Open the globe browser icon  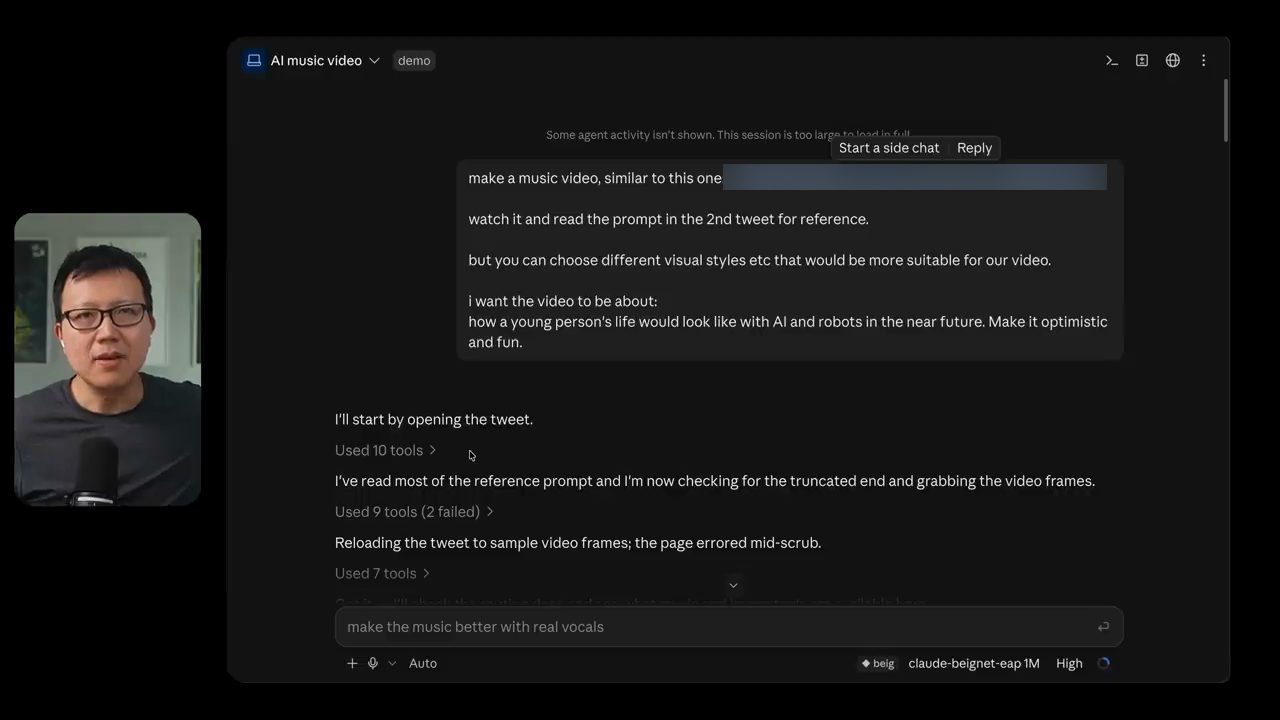tap(1173, 61)
